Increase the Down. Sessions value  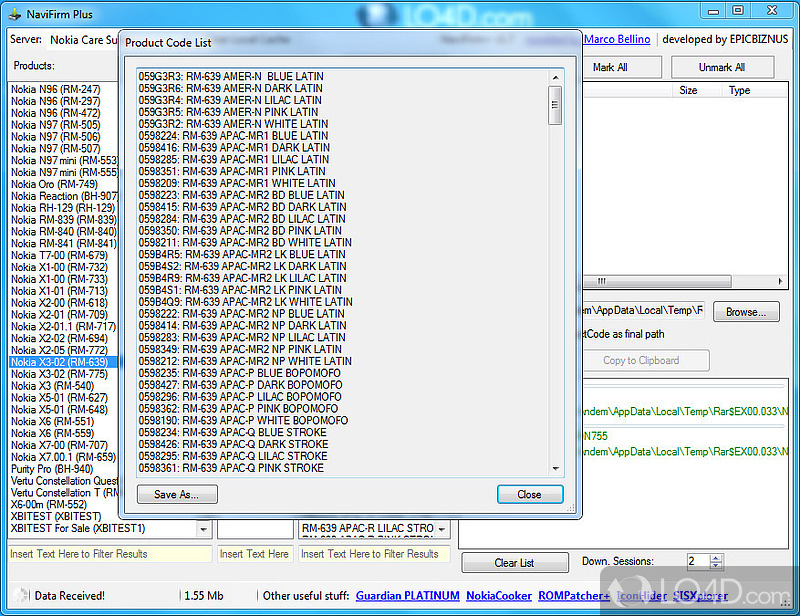[x=716, y=558]
